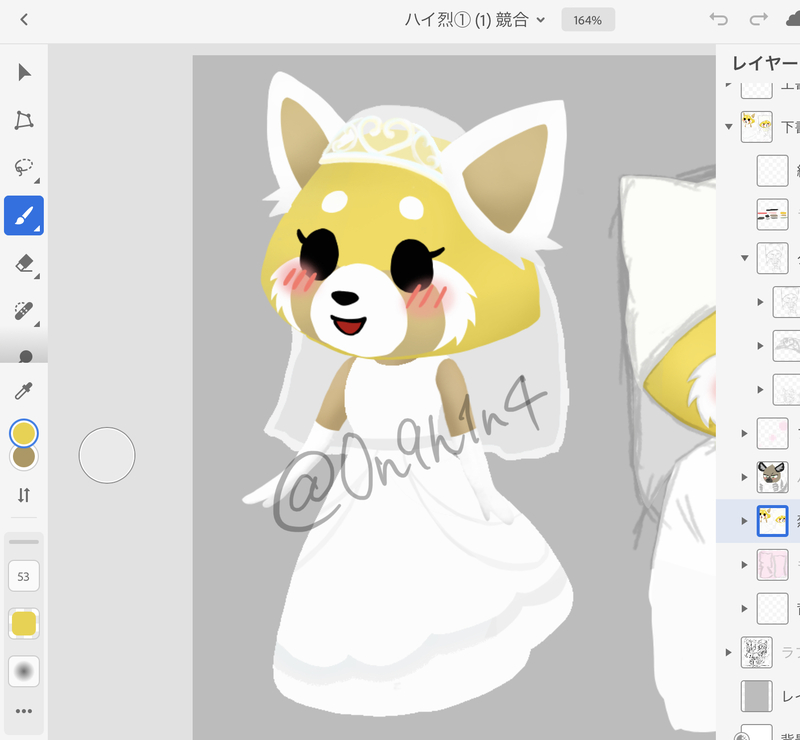This screenshot has height=740, width=800.
Task: Select the Eyedropper tool
Action: point(24,390)
